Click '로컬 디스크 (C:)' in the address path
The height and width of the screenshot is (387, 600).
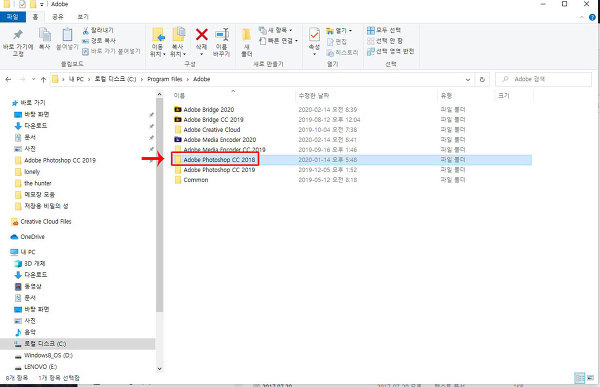[115, 79]
